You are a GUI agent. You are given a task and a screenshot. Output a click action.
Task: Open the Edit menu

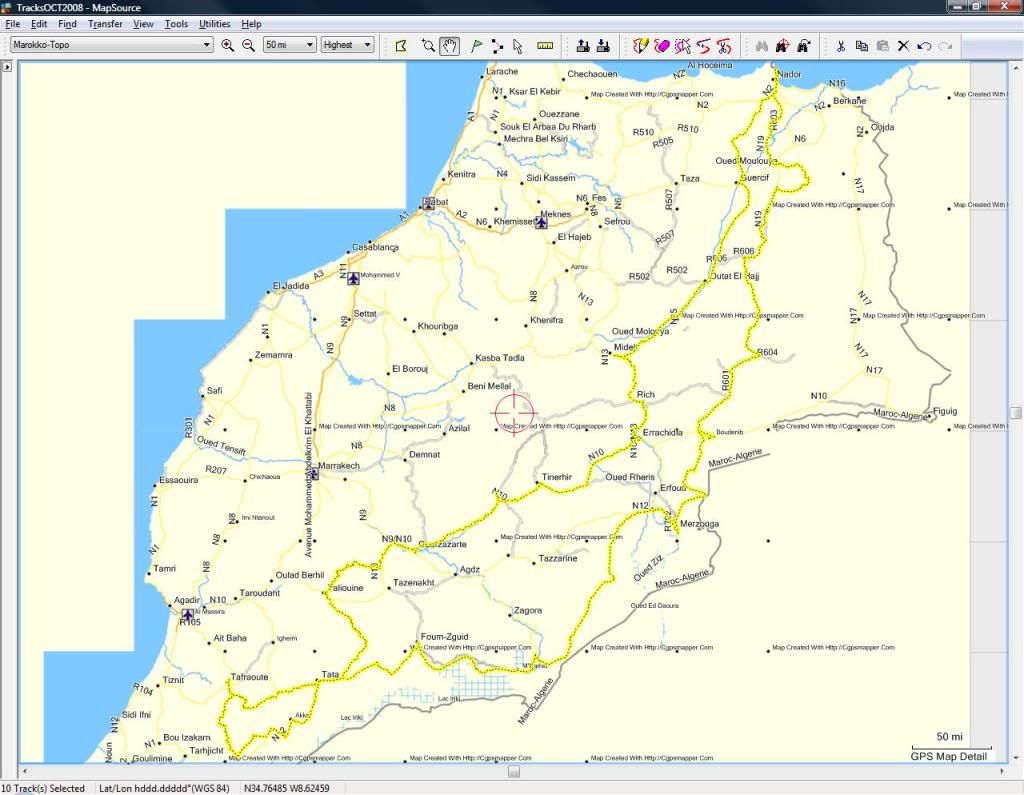[x=39, y=24]
